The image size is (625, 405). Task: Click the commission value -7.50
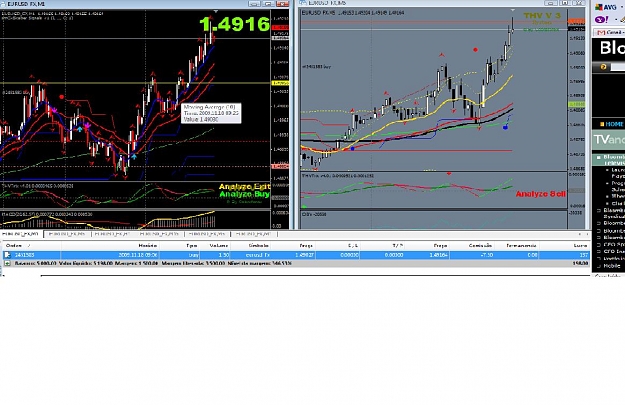487,255
